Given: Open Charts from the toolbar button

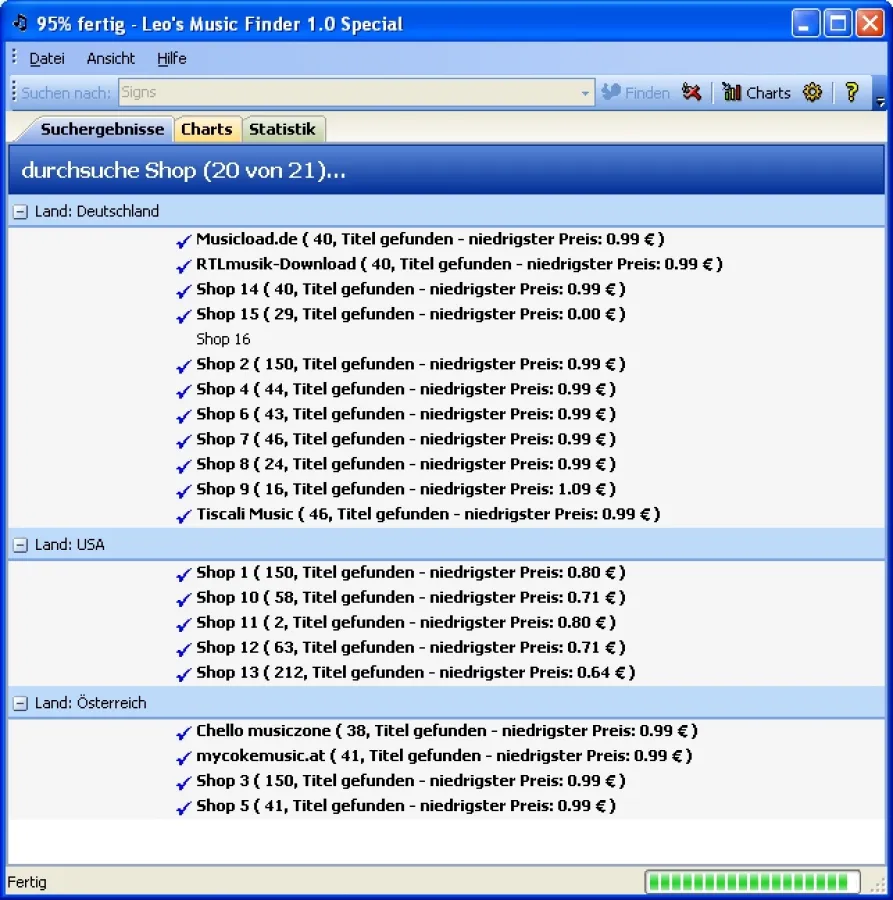Looking at the screenshot, I should click(x=756, y=93).
